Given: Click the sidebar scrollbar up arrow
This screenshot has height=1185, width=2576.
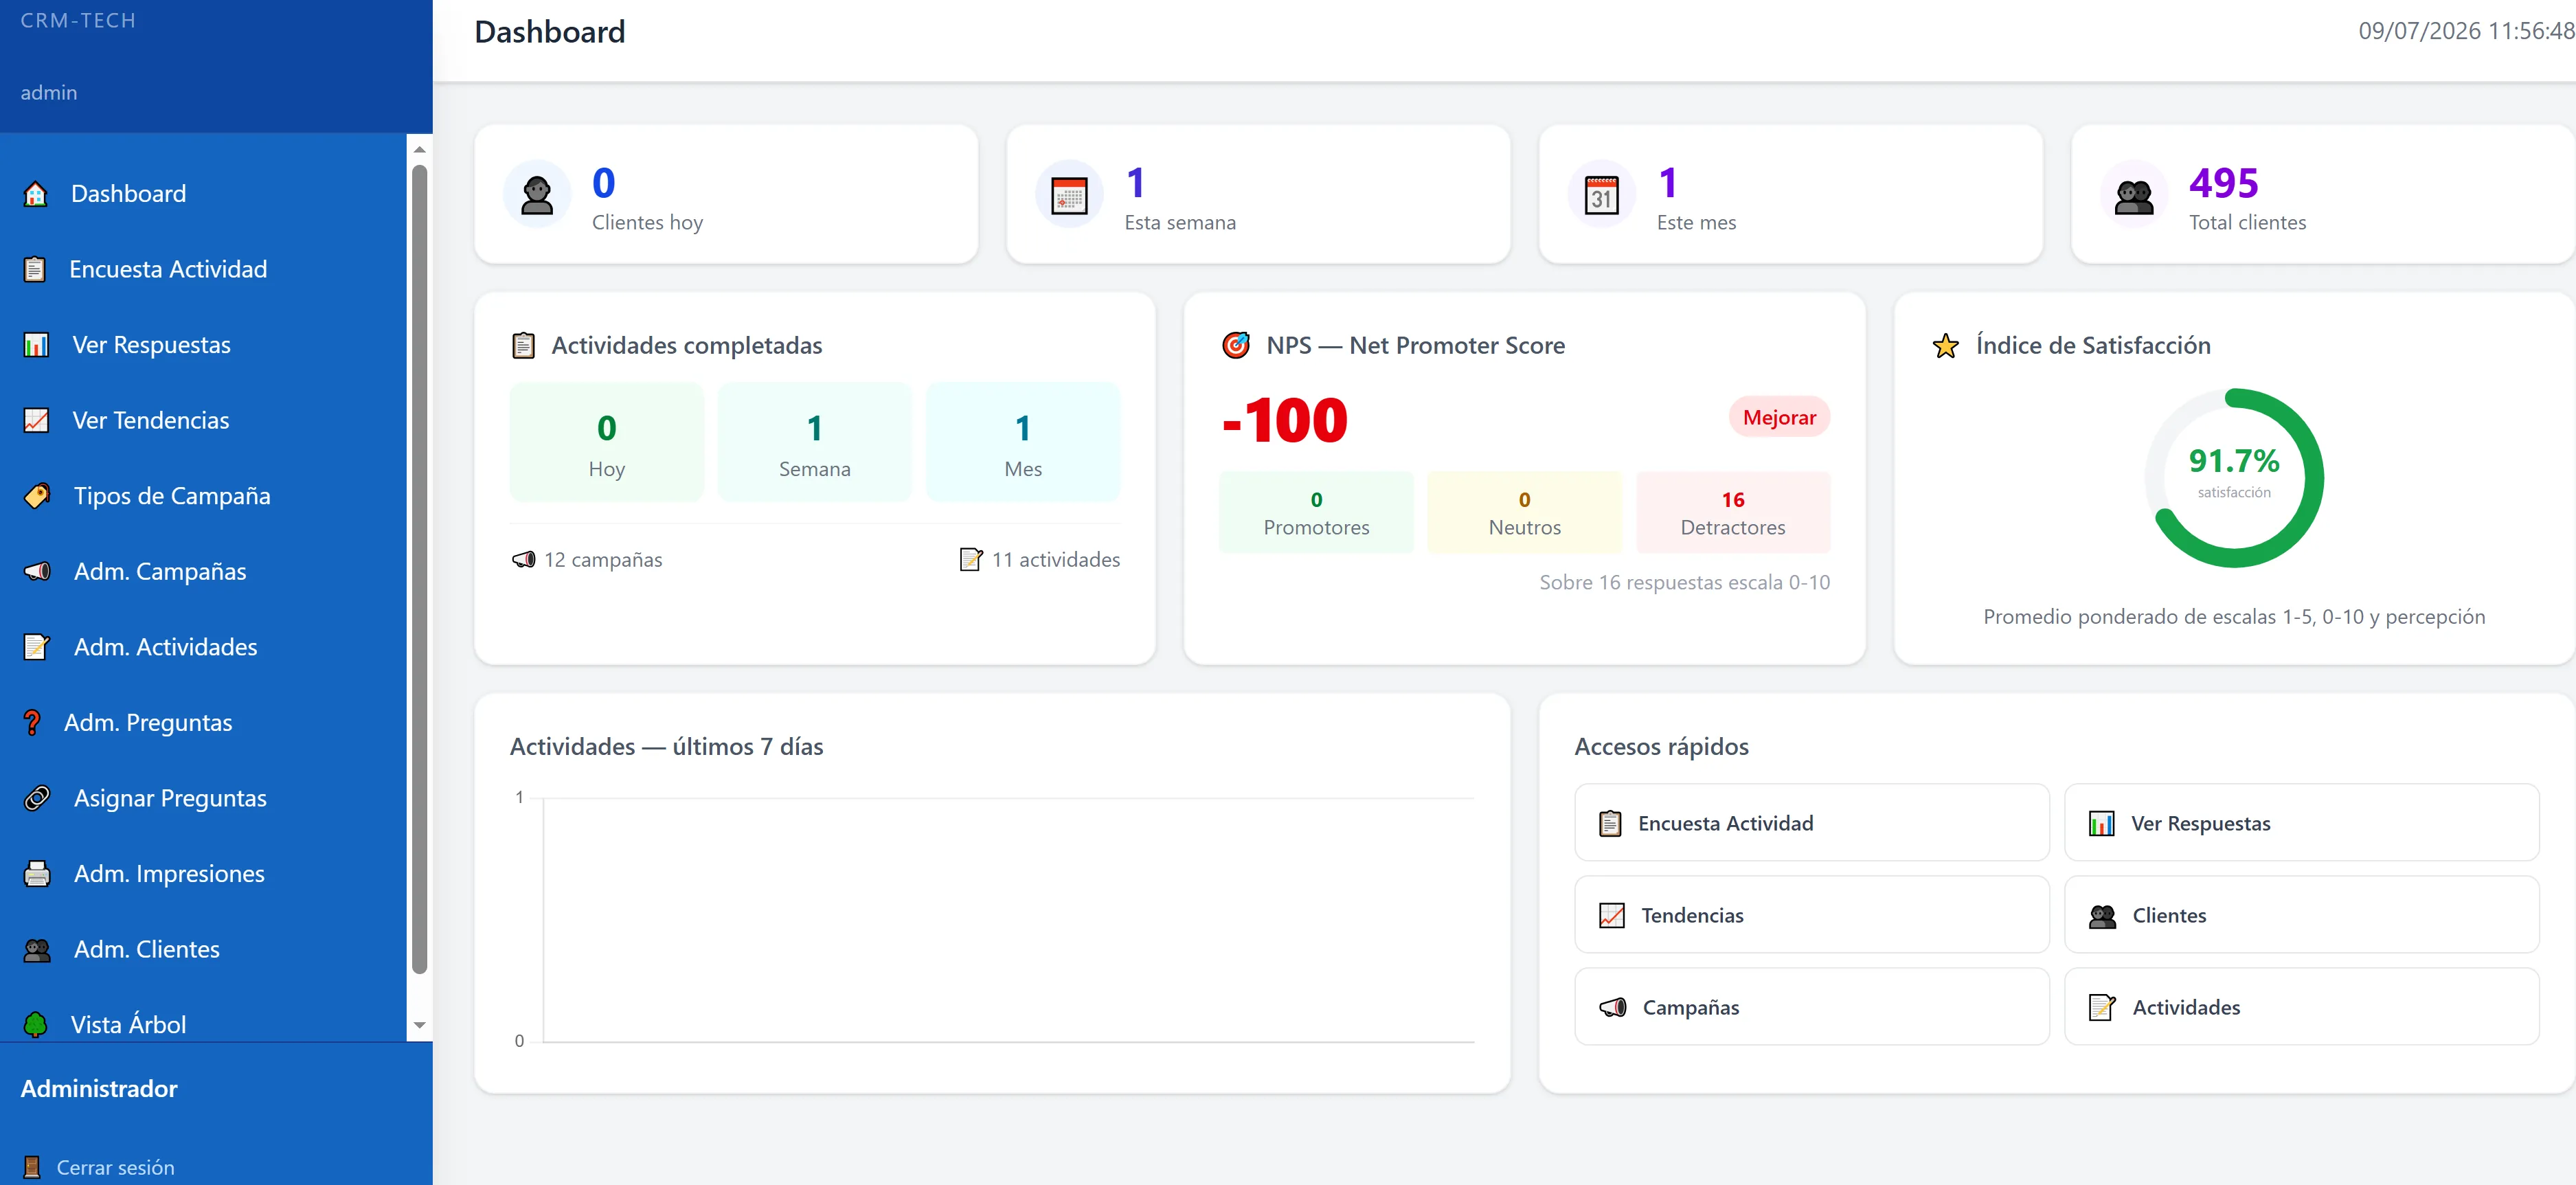Looking at the screenshot, I should (x=419, y=149).
